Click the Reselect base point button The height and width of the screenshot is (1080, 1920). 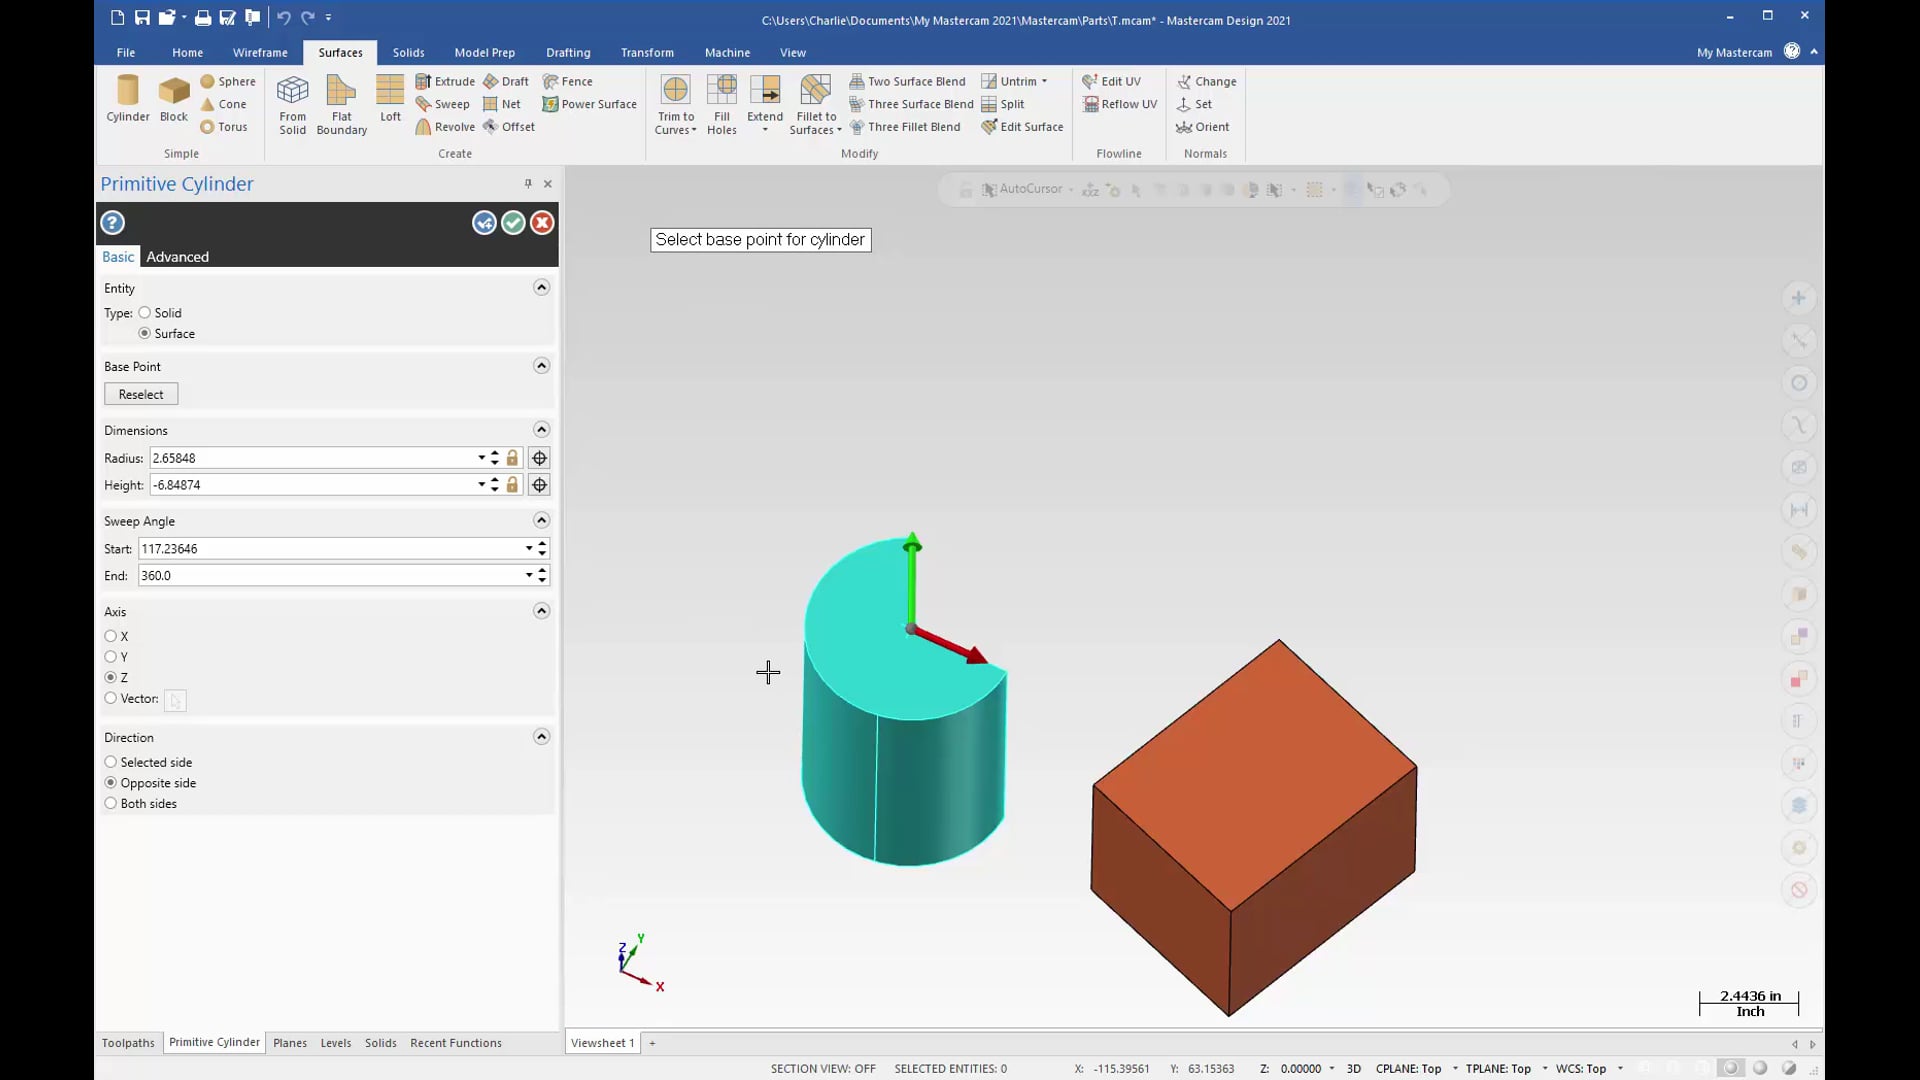pos(141,393)
